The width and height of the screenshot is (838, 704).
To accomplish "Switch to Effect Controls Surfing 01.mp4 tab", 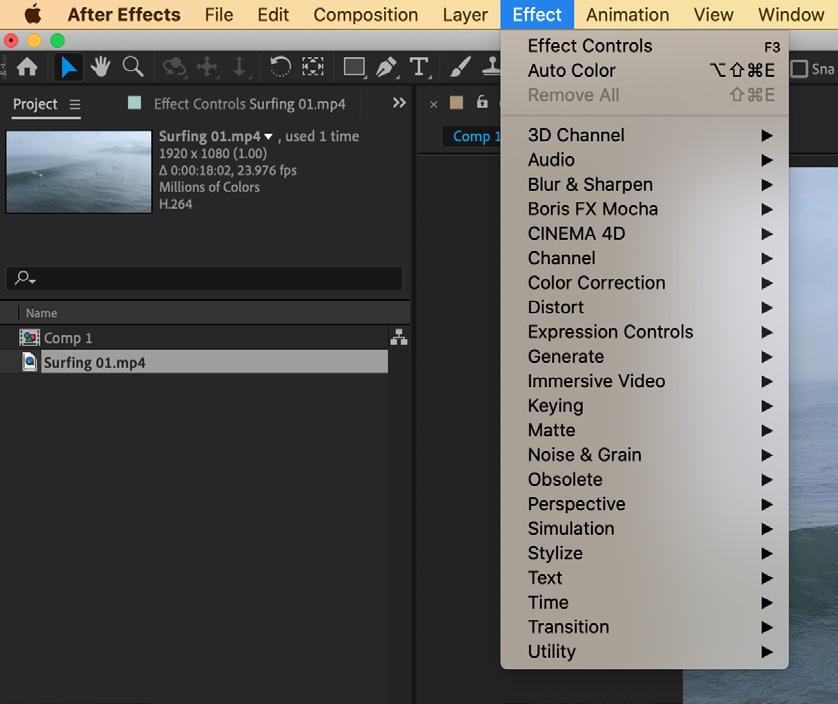I will coord(250,104).
